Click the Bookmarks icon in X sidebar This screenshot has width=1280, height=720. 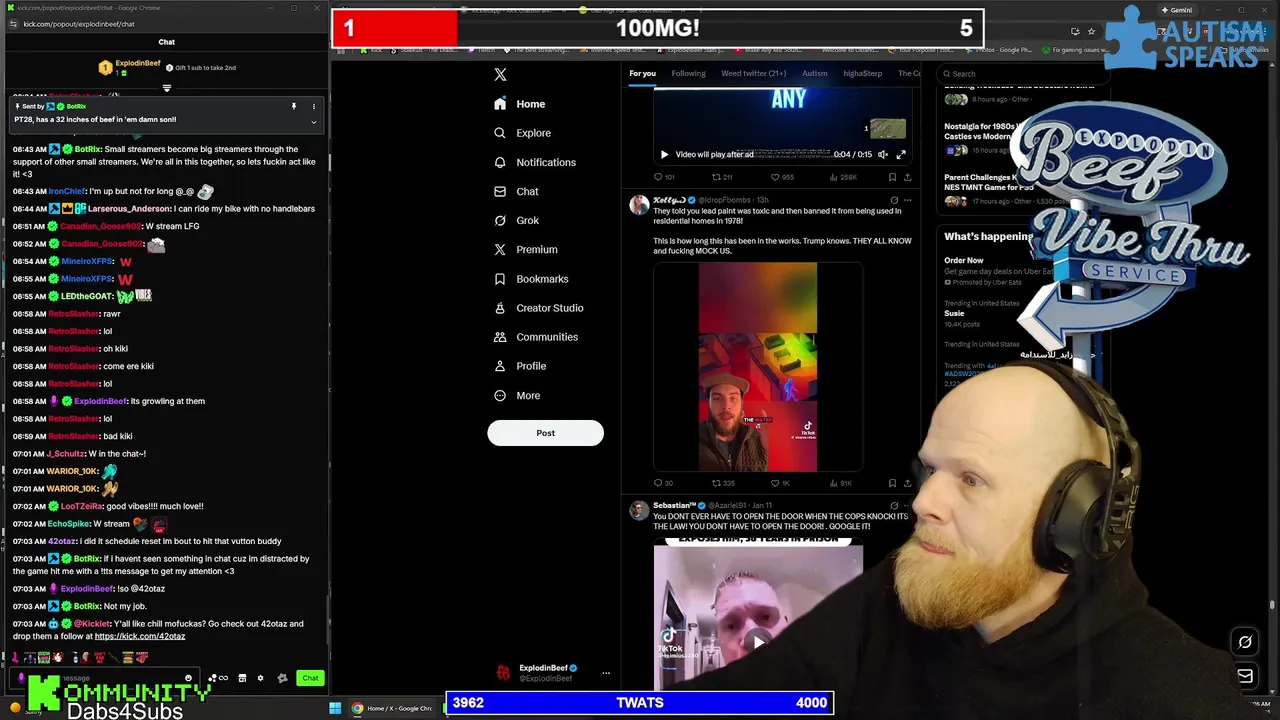tap(500, 279)
